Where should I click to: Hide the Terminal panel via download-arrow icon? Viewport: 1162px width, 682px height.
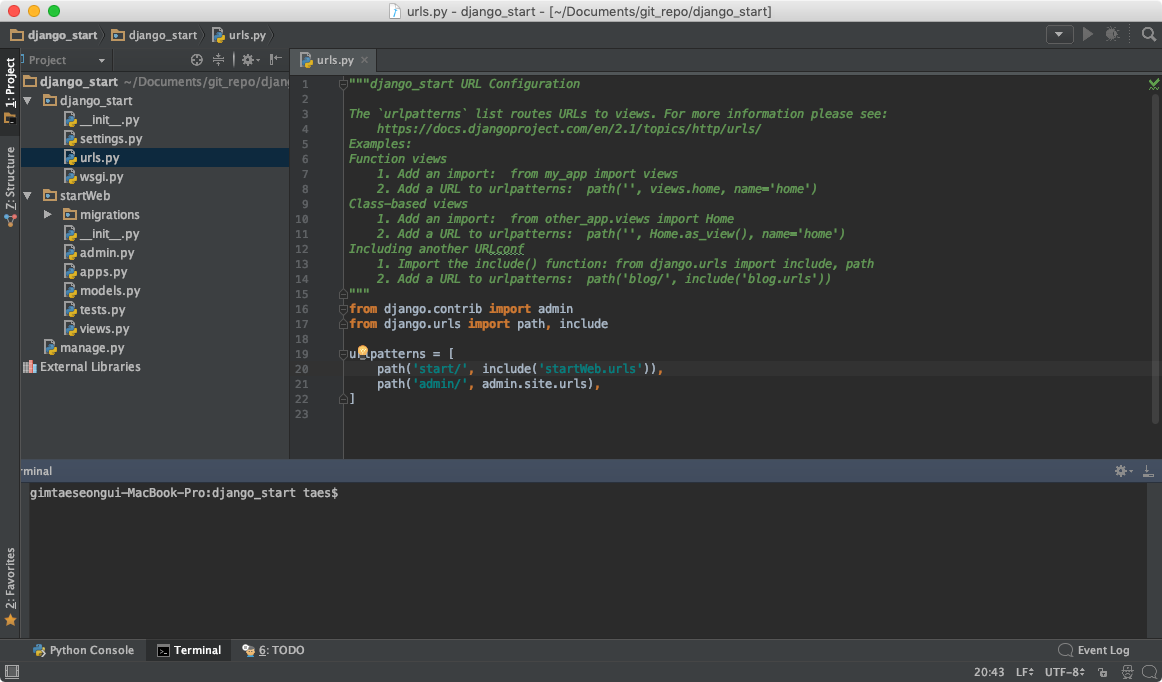1149,471
